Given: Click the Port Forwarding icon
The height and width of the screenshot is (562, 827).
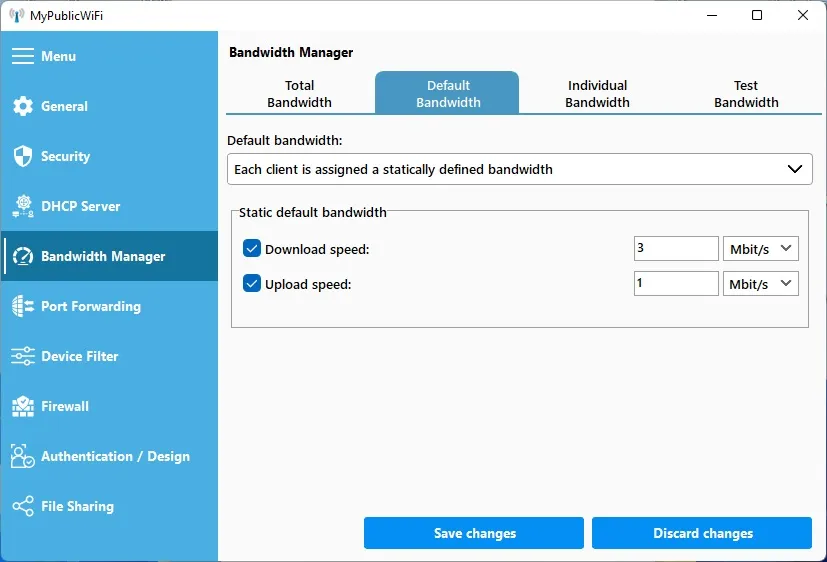Looking at the screenshot, I should (x=22, y=306).
